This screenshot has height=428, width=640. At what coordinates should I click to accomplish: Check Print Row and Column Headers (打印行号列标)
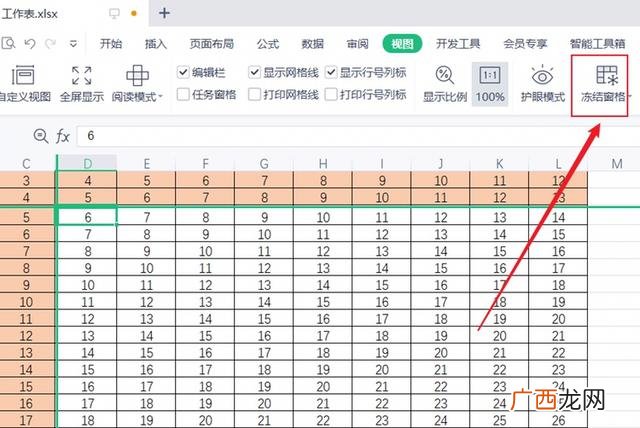(x=331, y=95)
